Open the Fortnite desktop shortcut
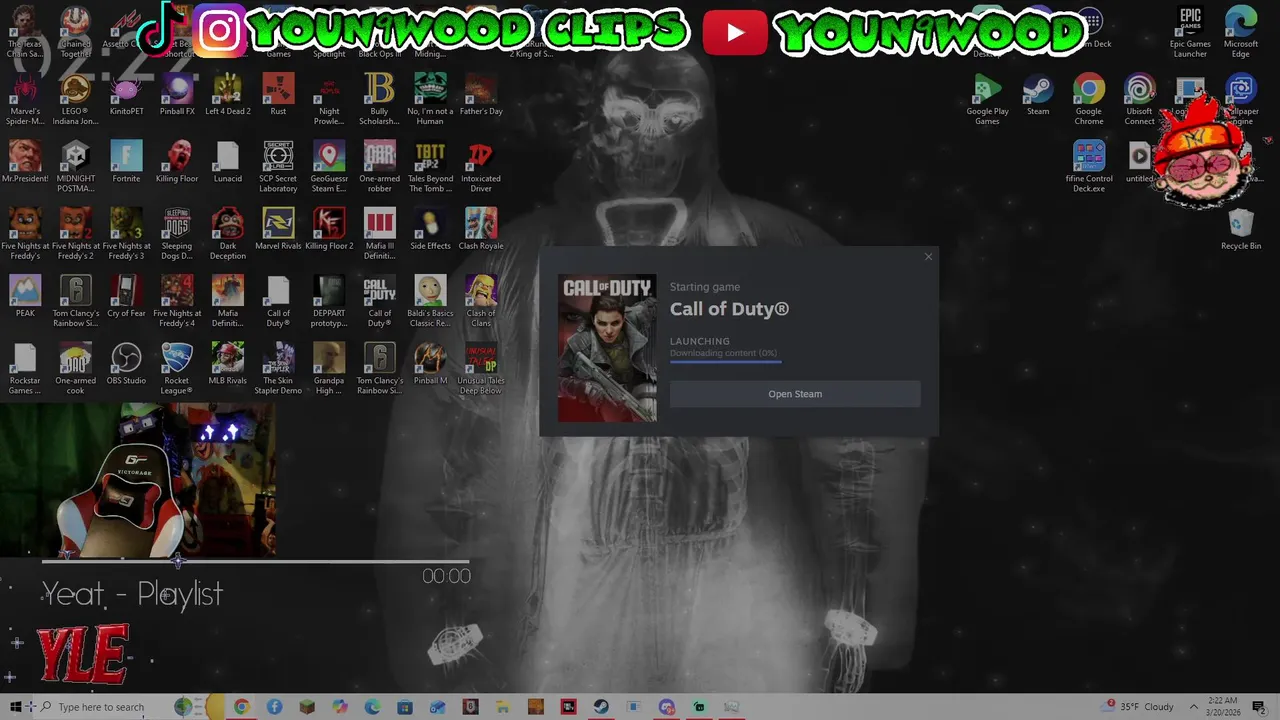 click(126, 162)
